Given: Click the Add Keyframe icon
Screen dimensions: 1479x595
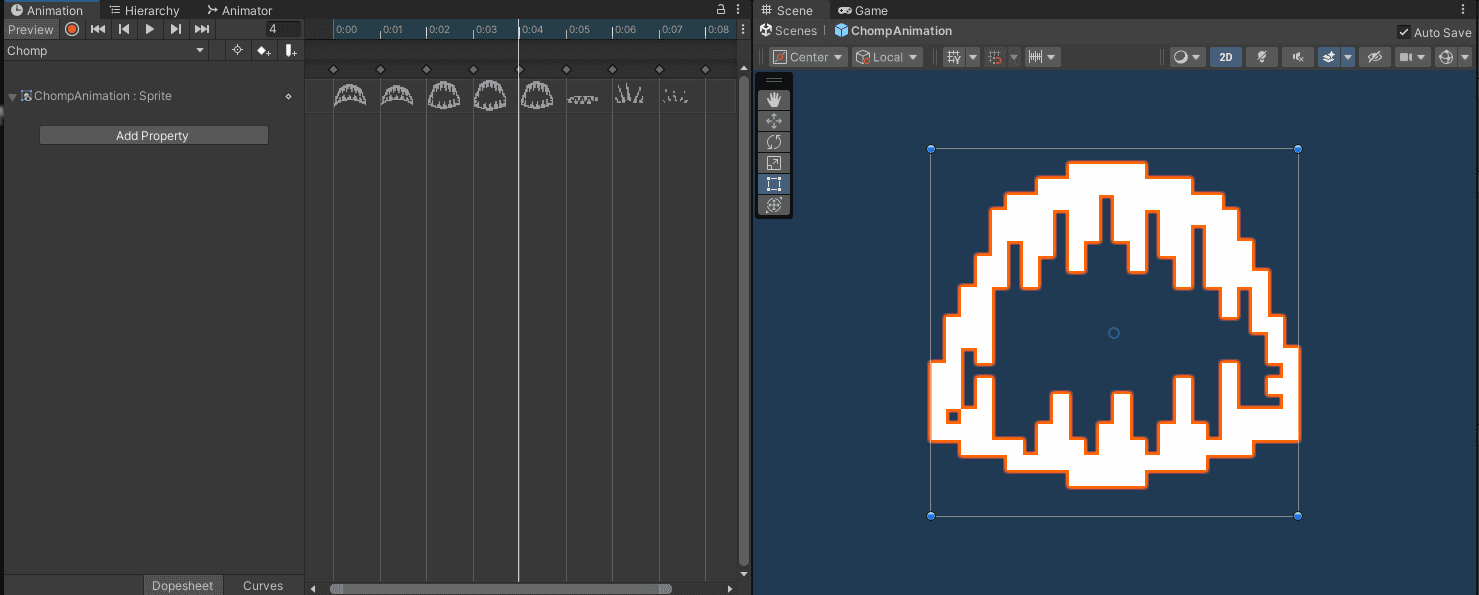Looking at the screenshot, I should (x=263, y=50).
